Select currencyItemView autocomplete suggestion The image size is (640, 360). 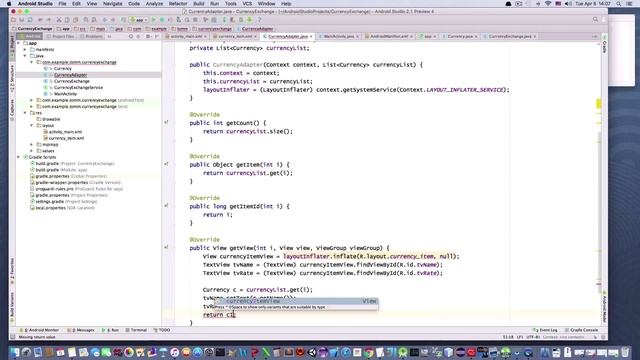(296, 301)
